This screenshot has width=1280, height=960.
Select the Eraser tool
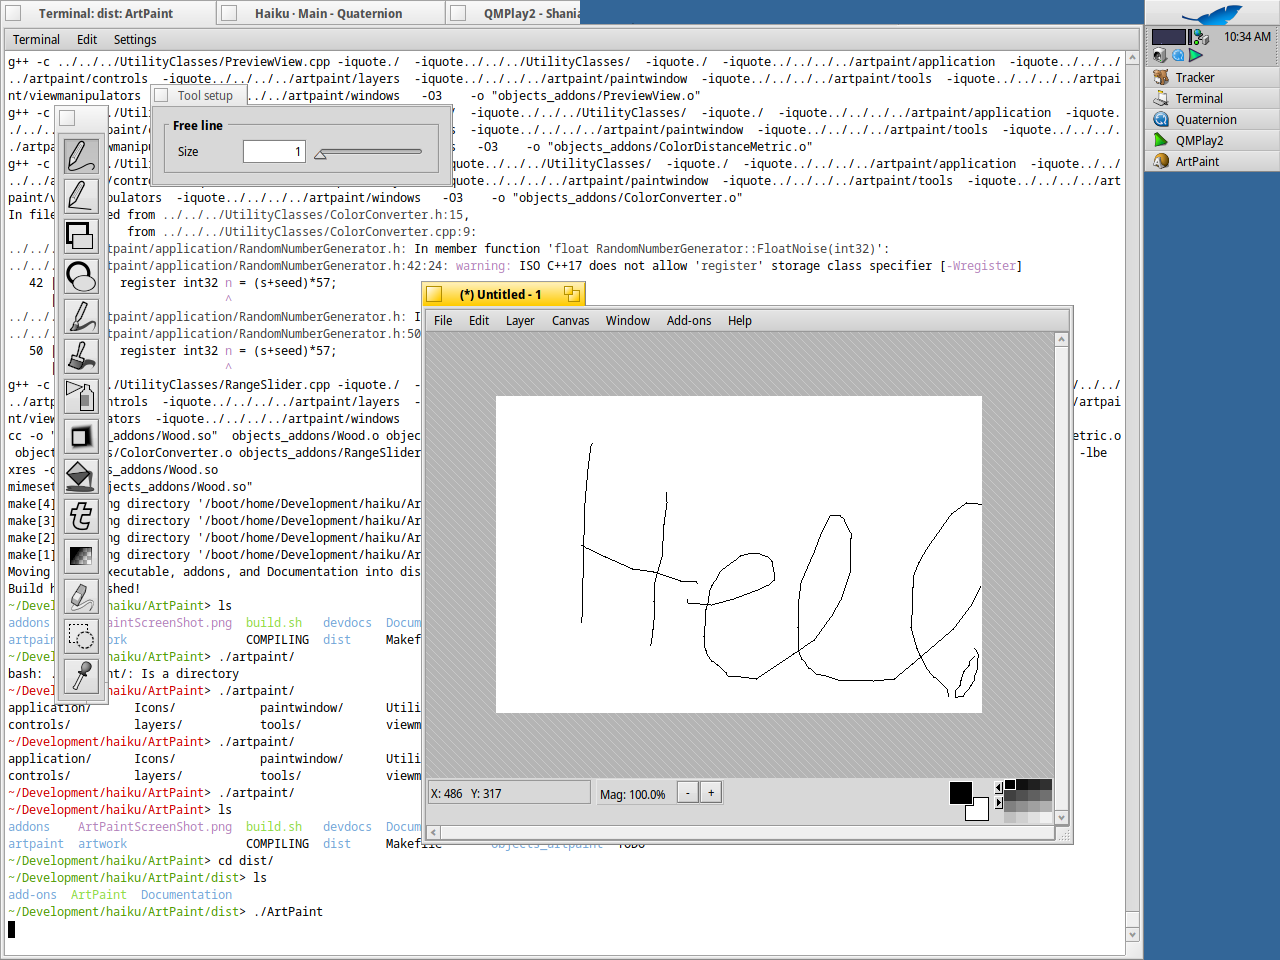(81, 596)
